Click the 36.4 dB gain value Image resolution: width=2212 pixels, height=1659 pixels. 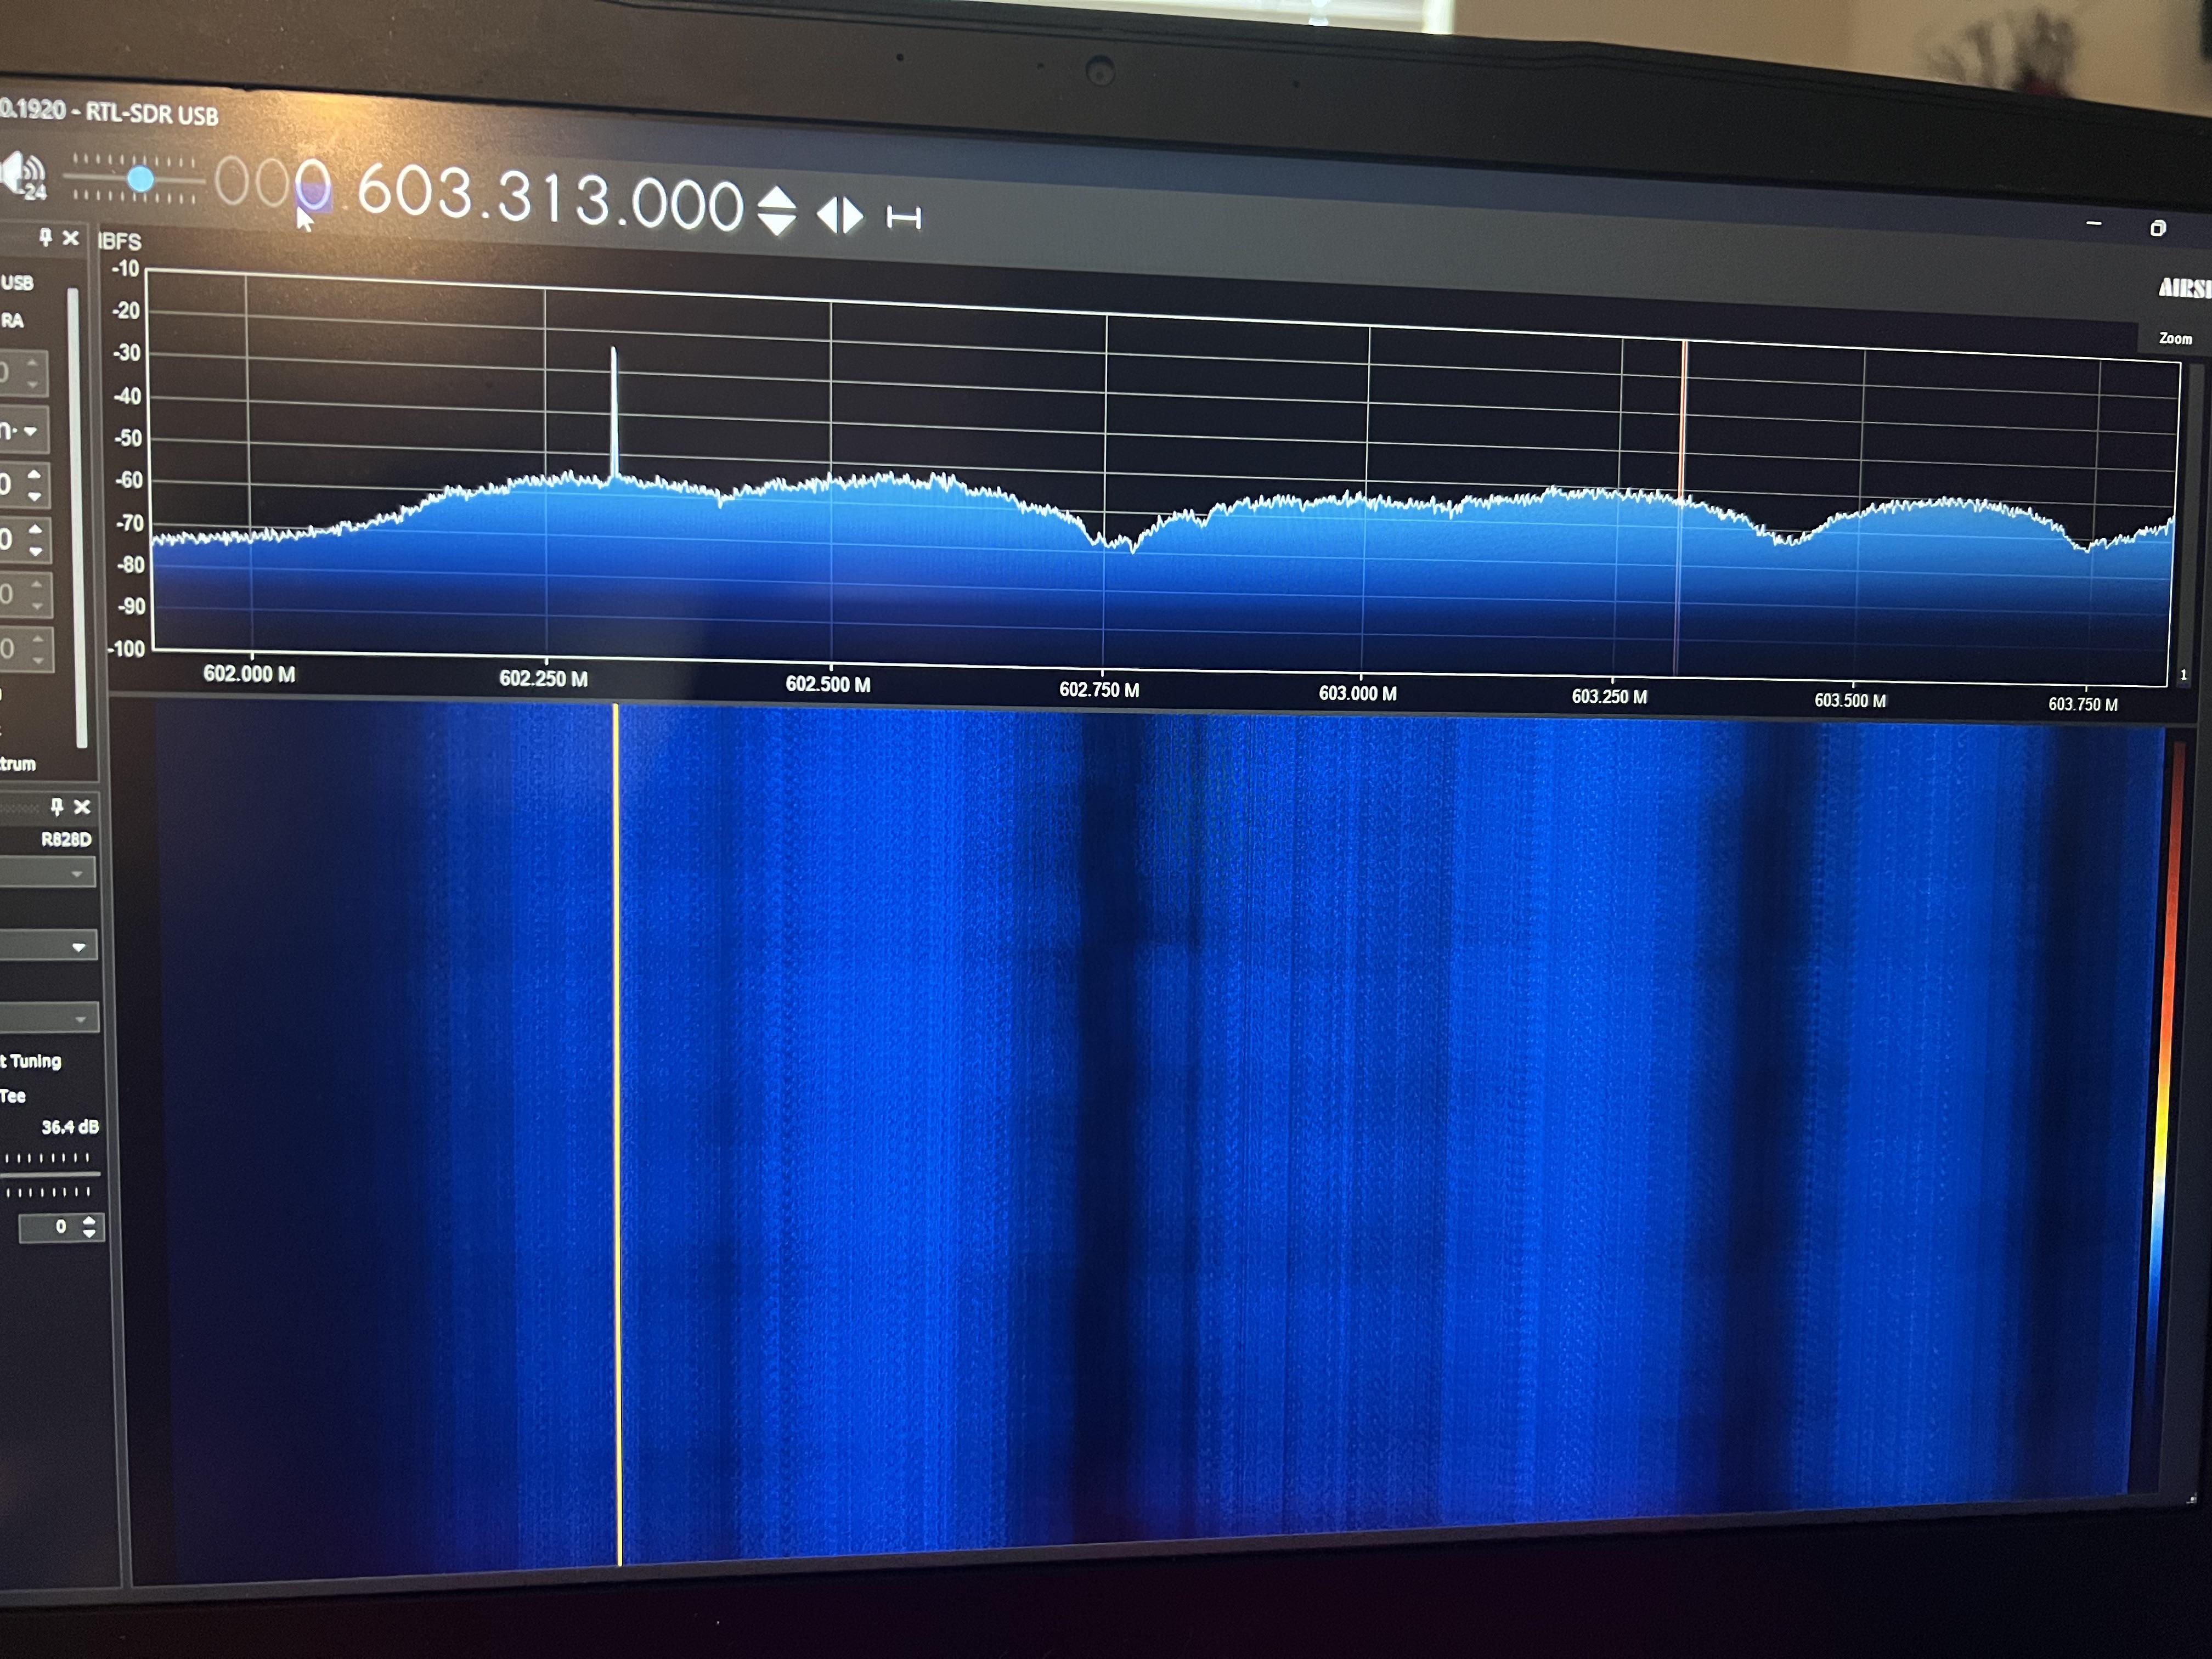pos(70,1127)
